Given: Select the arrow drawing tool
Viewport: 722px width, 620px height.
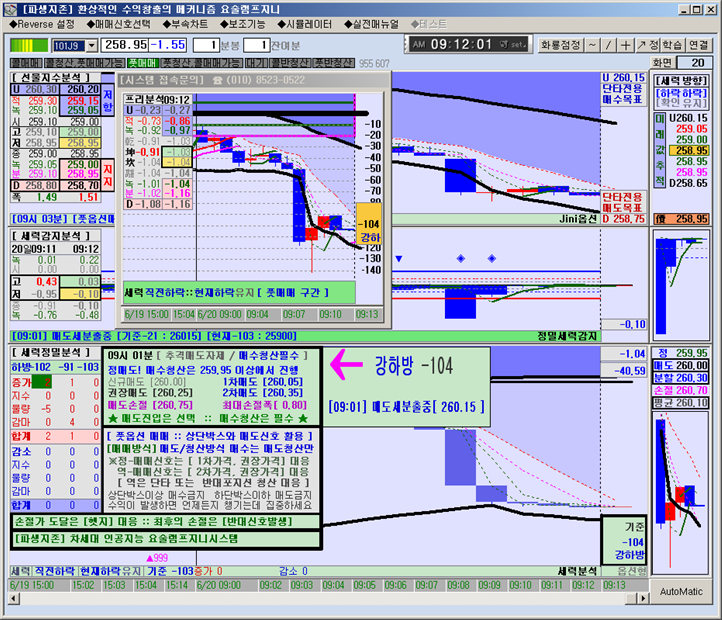Looking at the screenshot, I should pyautogui.click(x=641, y=45).
